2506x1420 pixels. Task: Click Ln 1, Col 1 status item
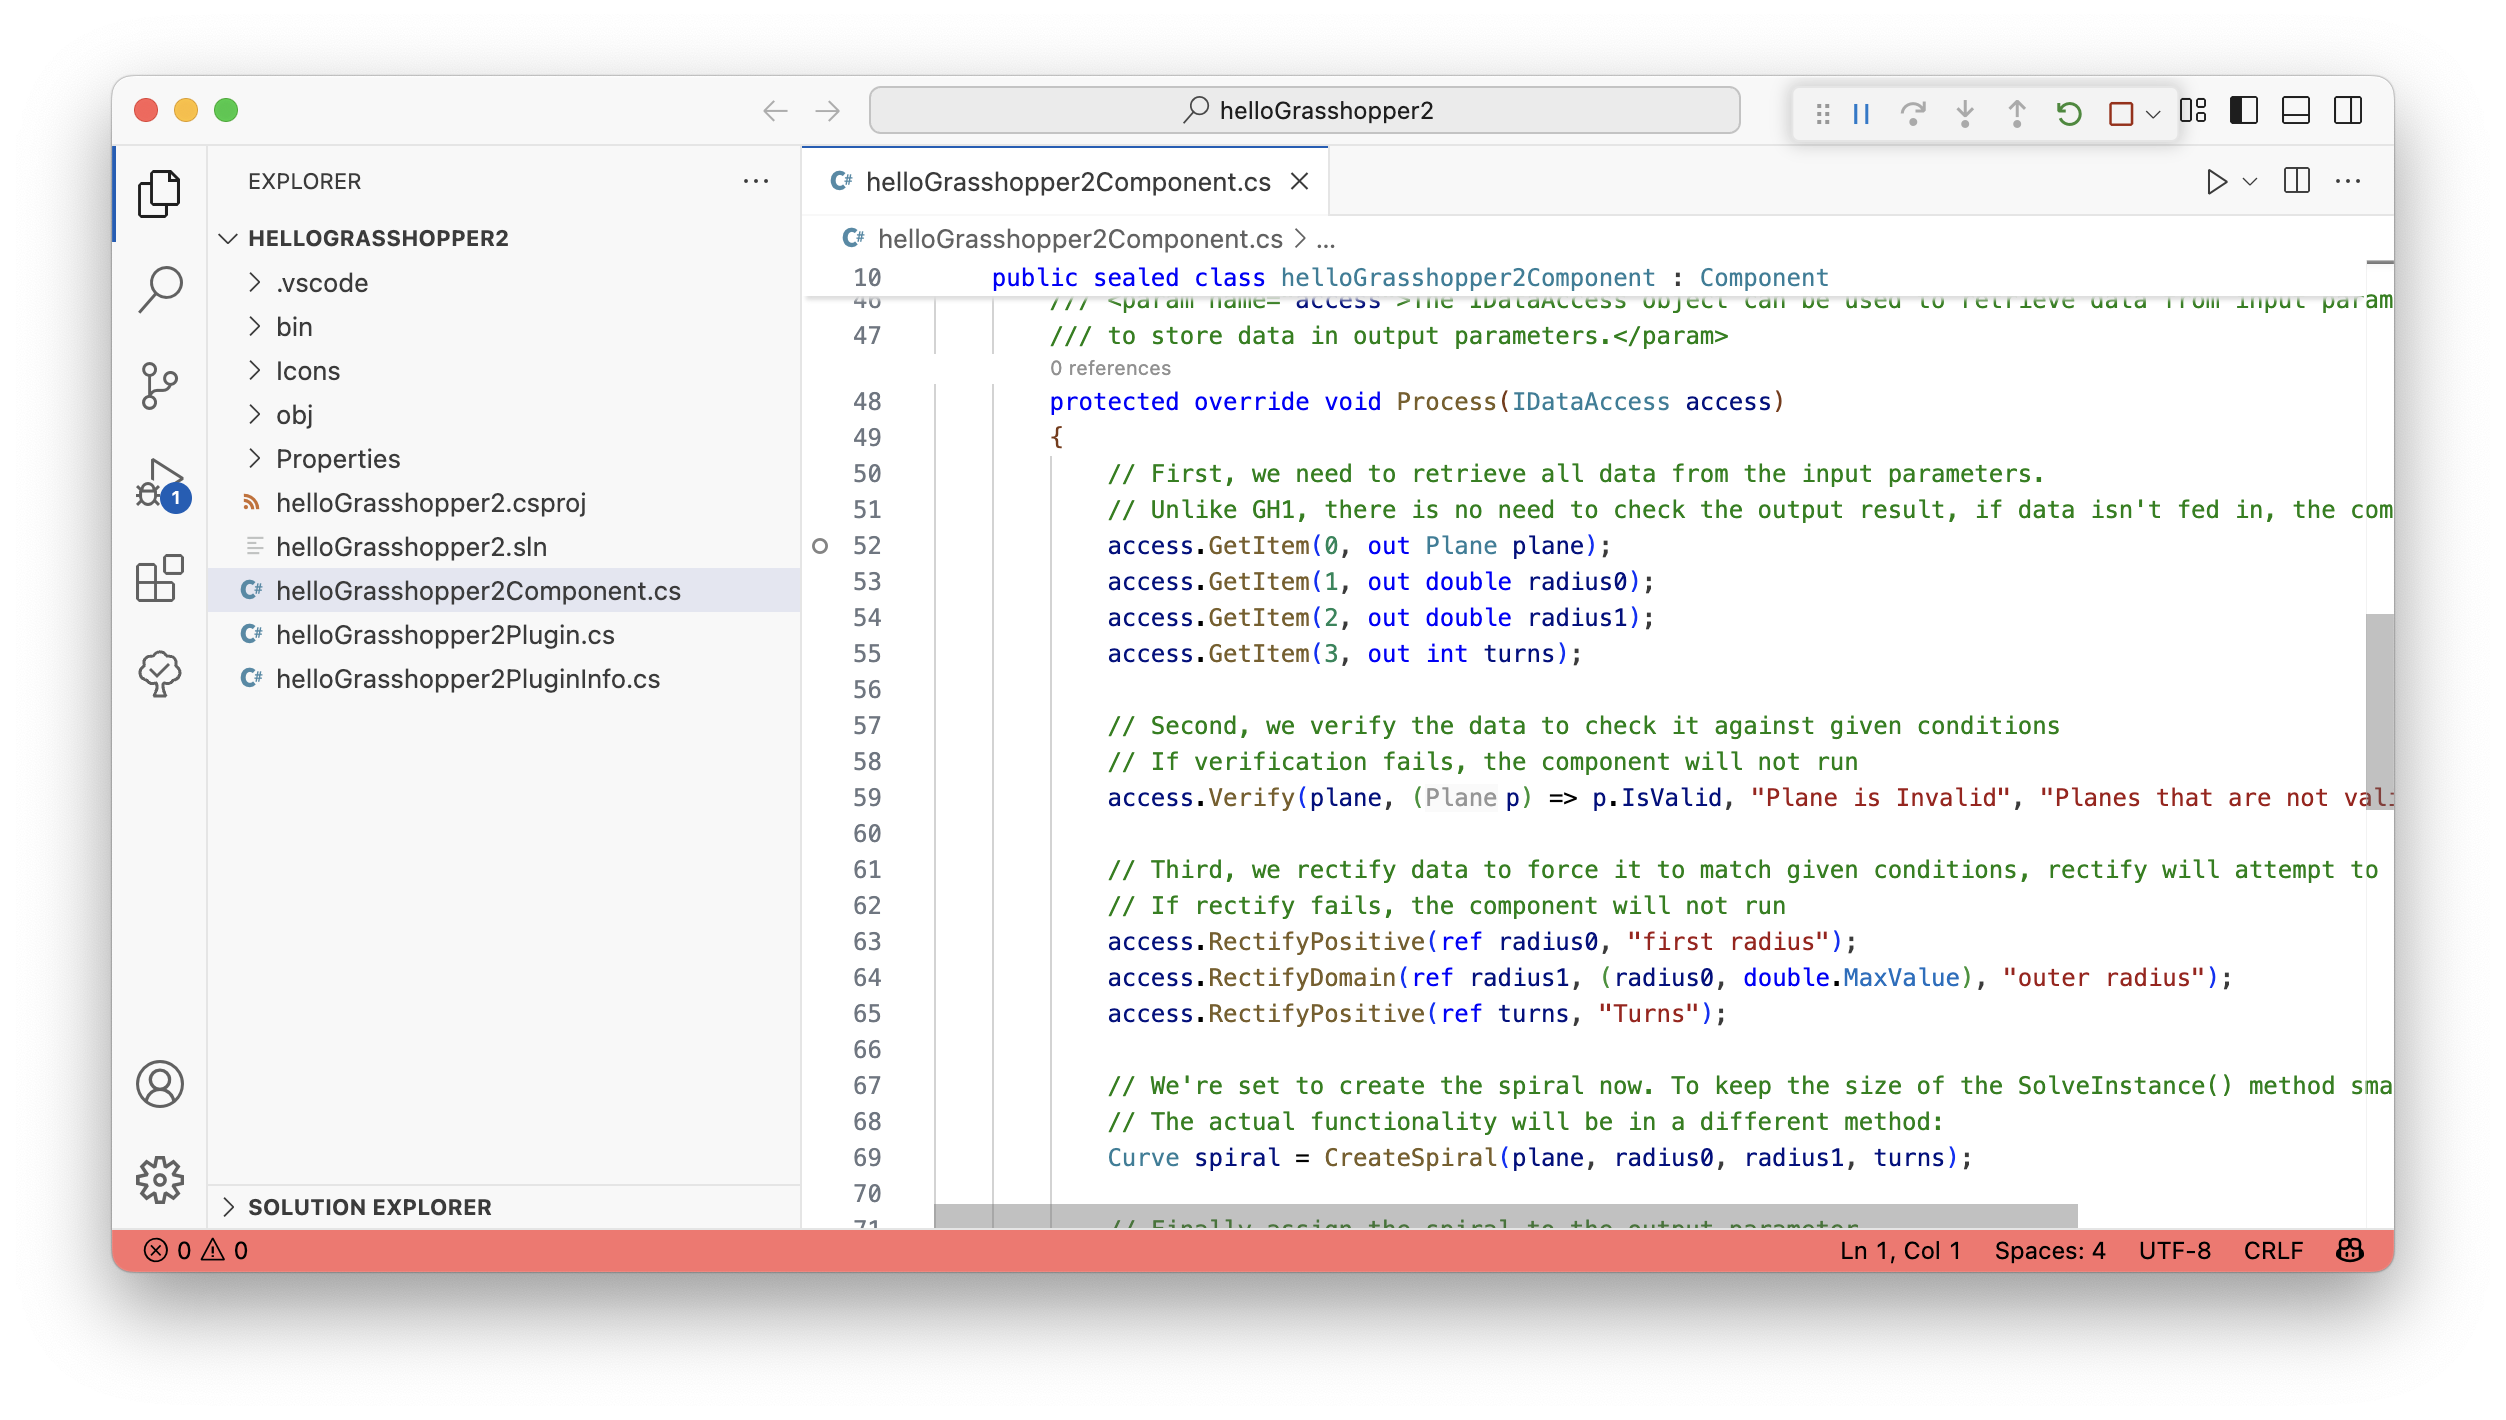pyautogui.click(x=1900, y=1250)
